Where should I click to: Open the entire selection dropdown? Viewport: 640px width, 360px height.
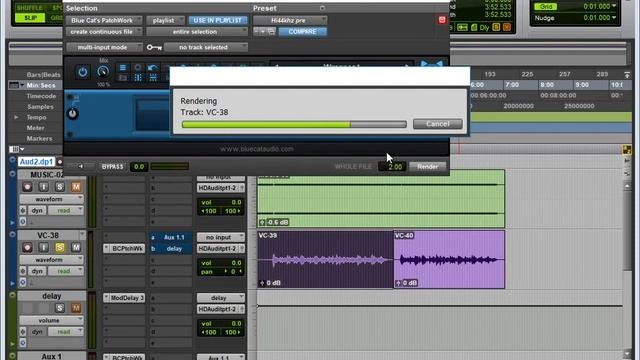(x=197, y=31)
